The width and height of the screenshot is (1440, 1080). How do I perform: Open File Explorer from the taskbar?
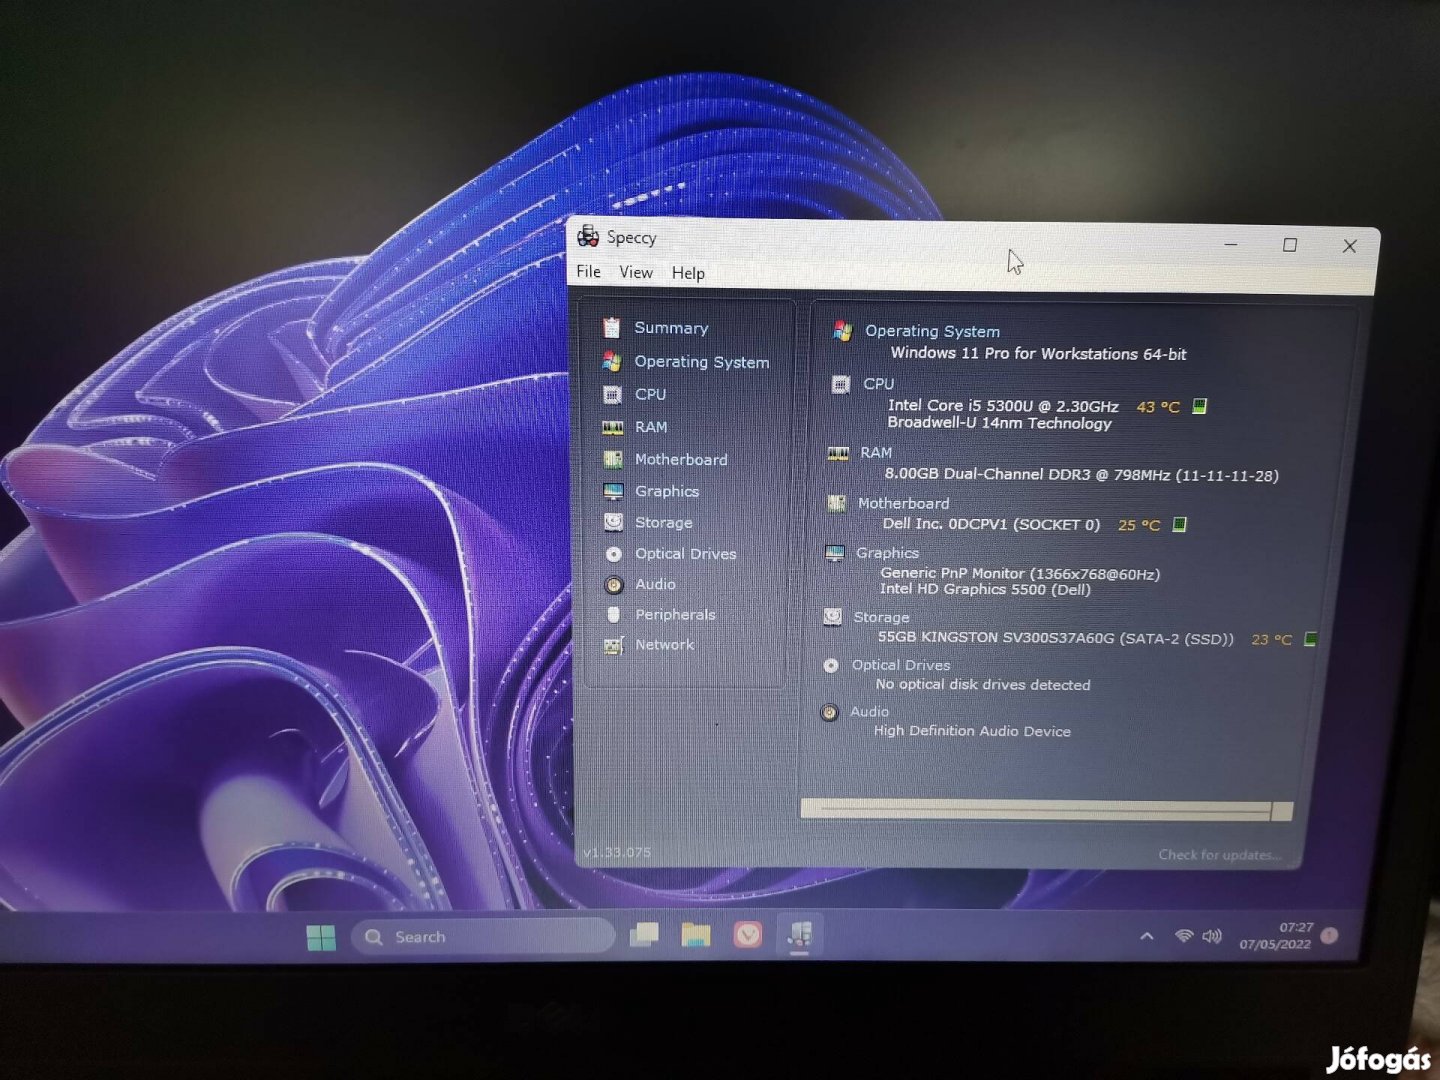click(x=696, y=935)
